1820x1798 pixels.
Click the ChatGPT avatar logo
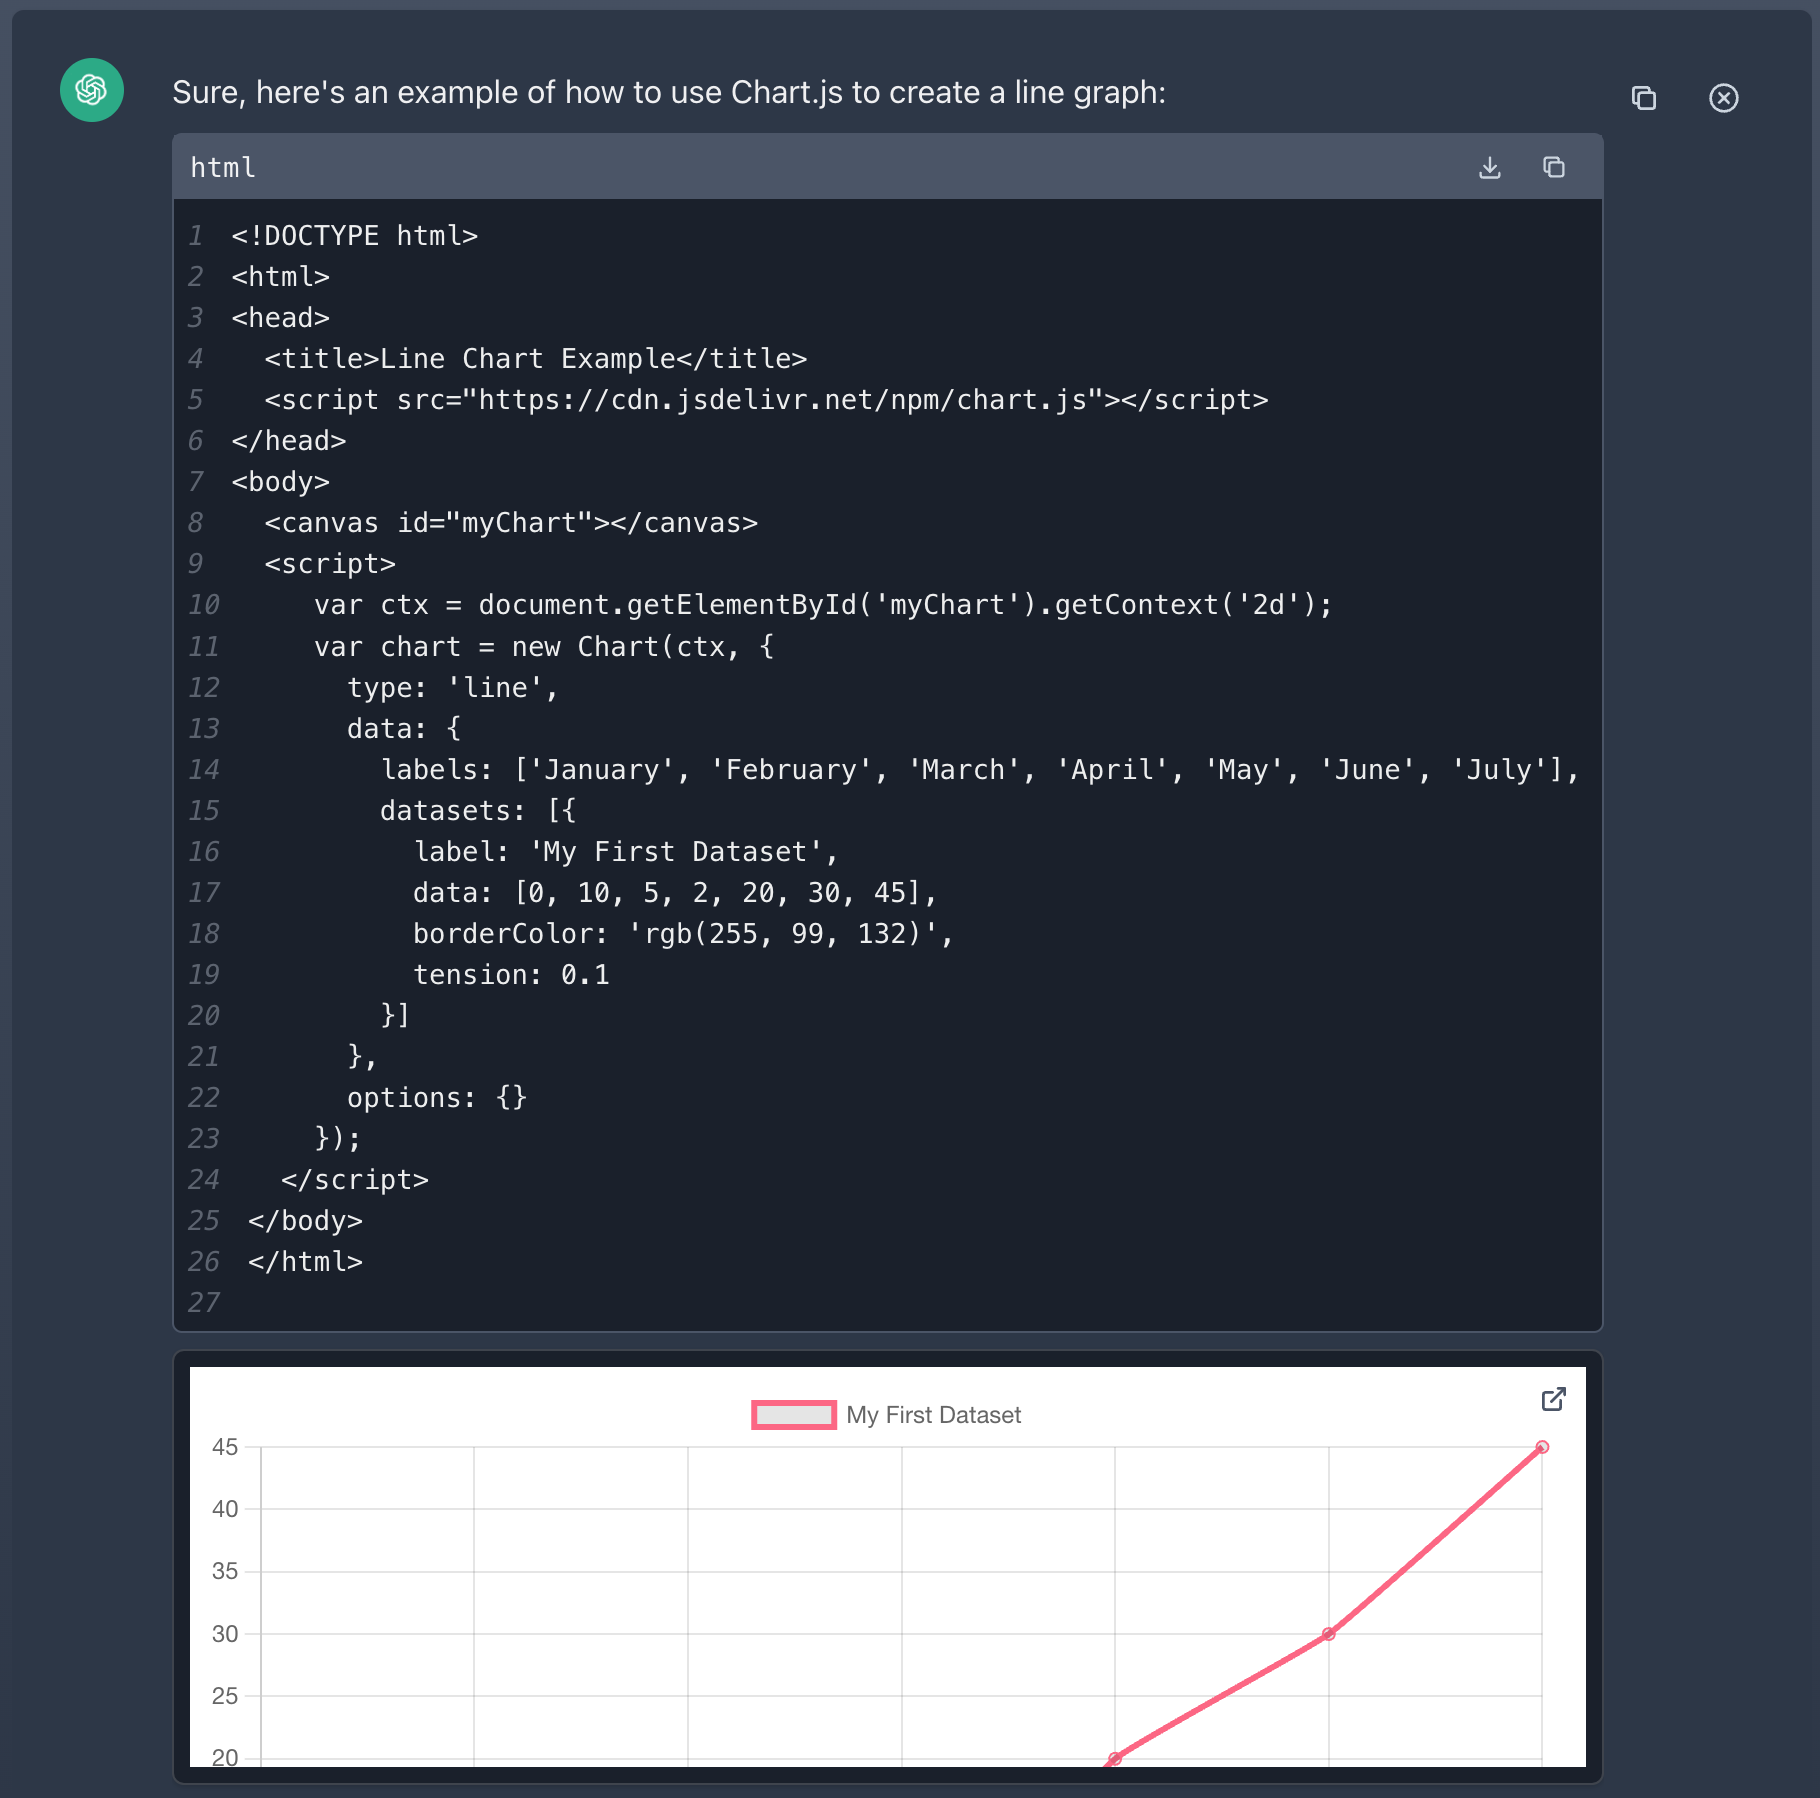pyautogui.click(x=91, y=91)
